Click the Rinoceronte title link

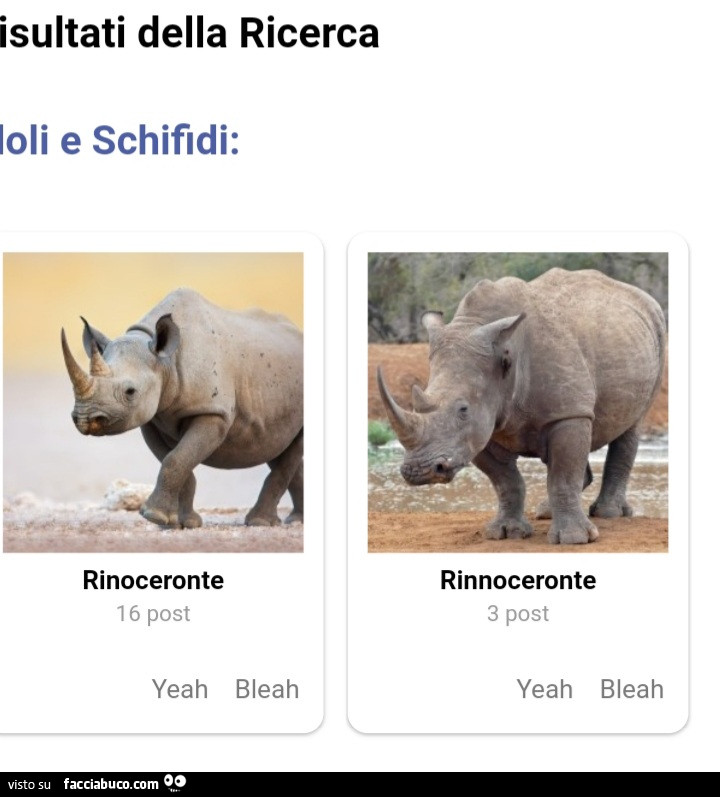[x=153, y=580]
